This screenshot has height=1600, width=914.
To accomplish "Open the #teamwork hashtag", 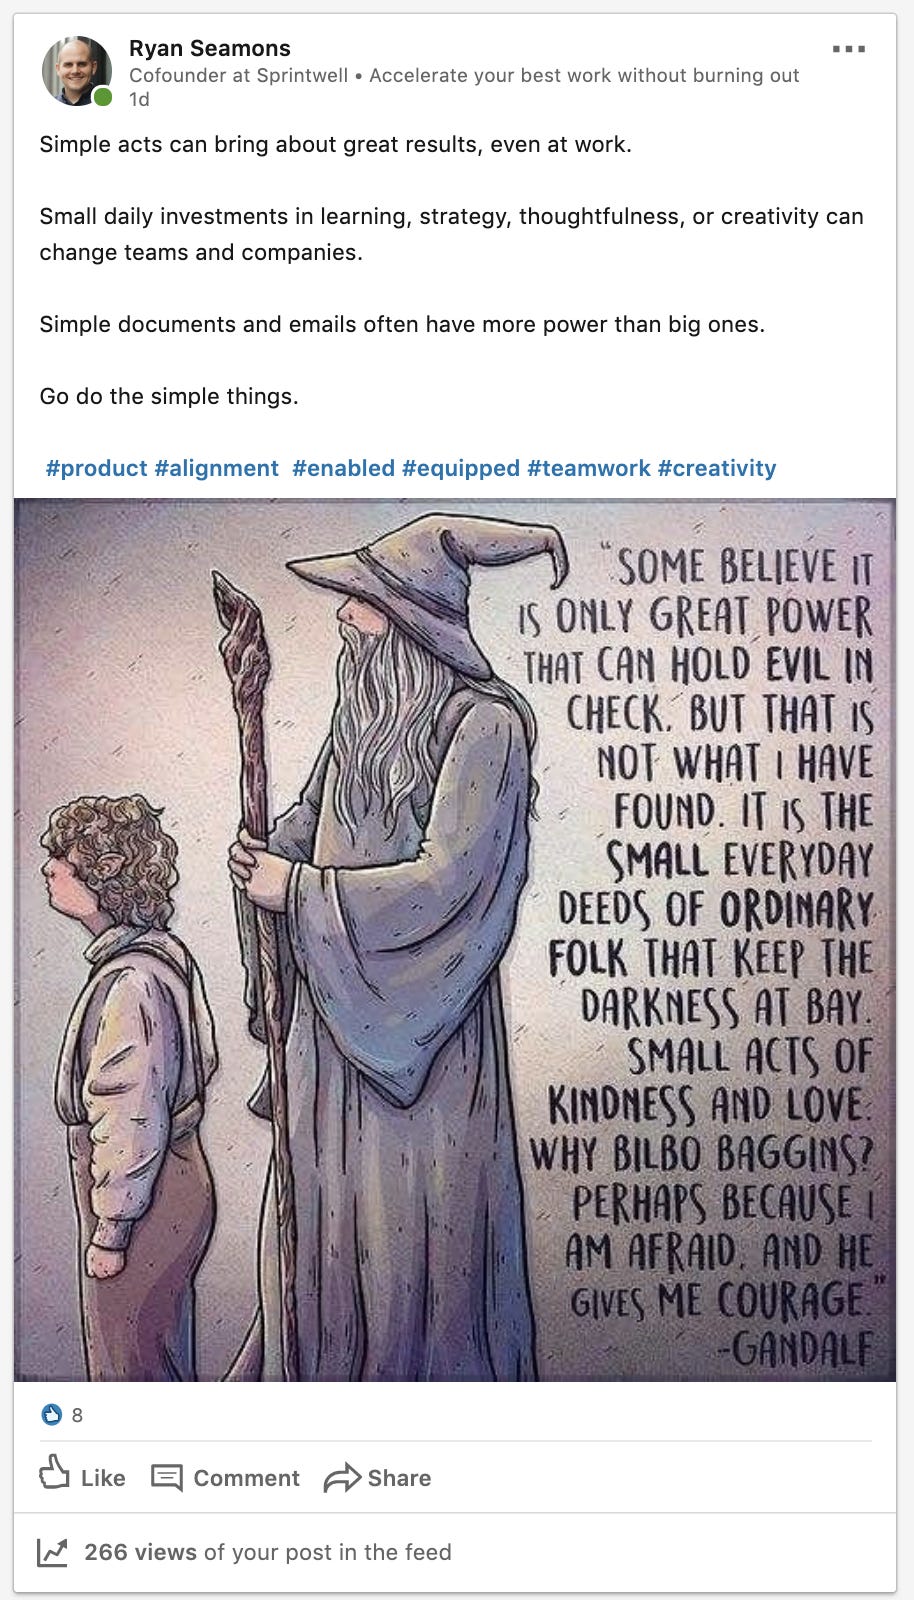I will 589,468.
